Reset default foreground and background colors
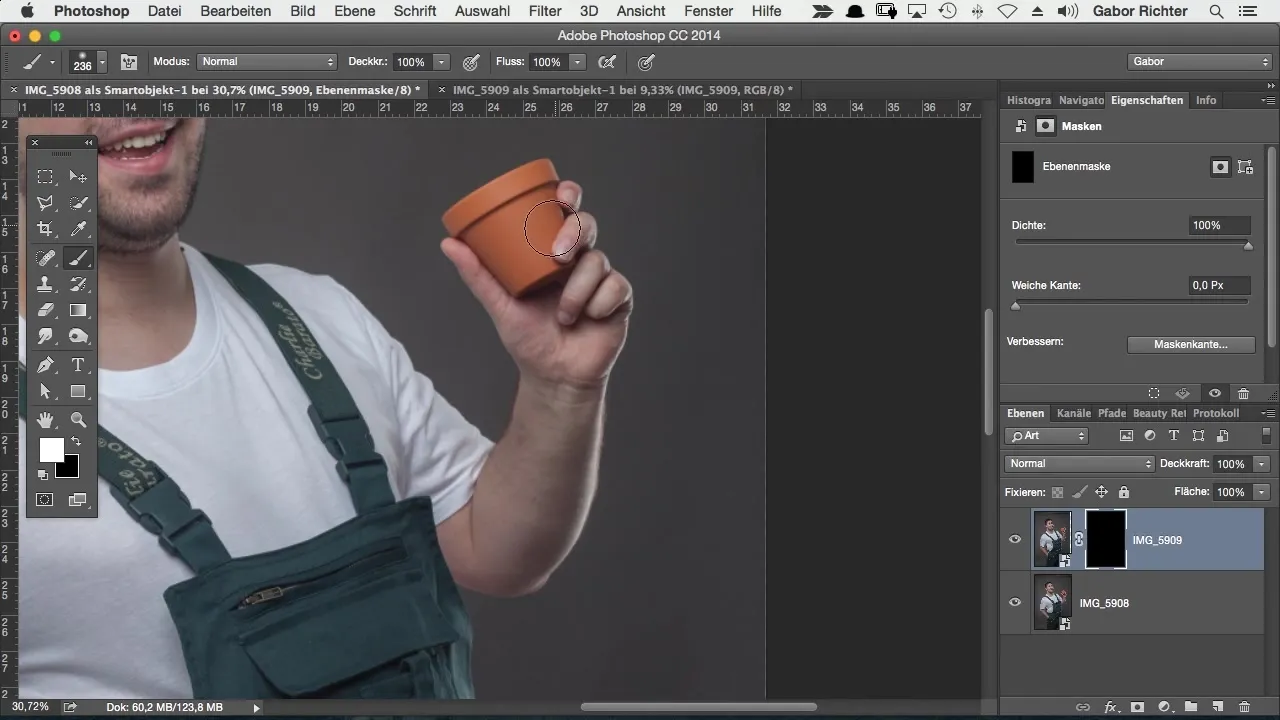This screenshot has height=720, width=1280. (43, 474)
